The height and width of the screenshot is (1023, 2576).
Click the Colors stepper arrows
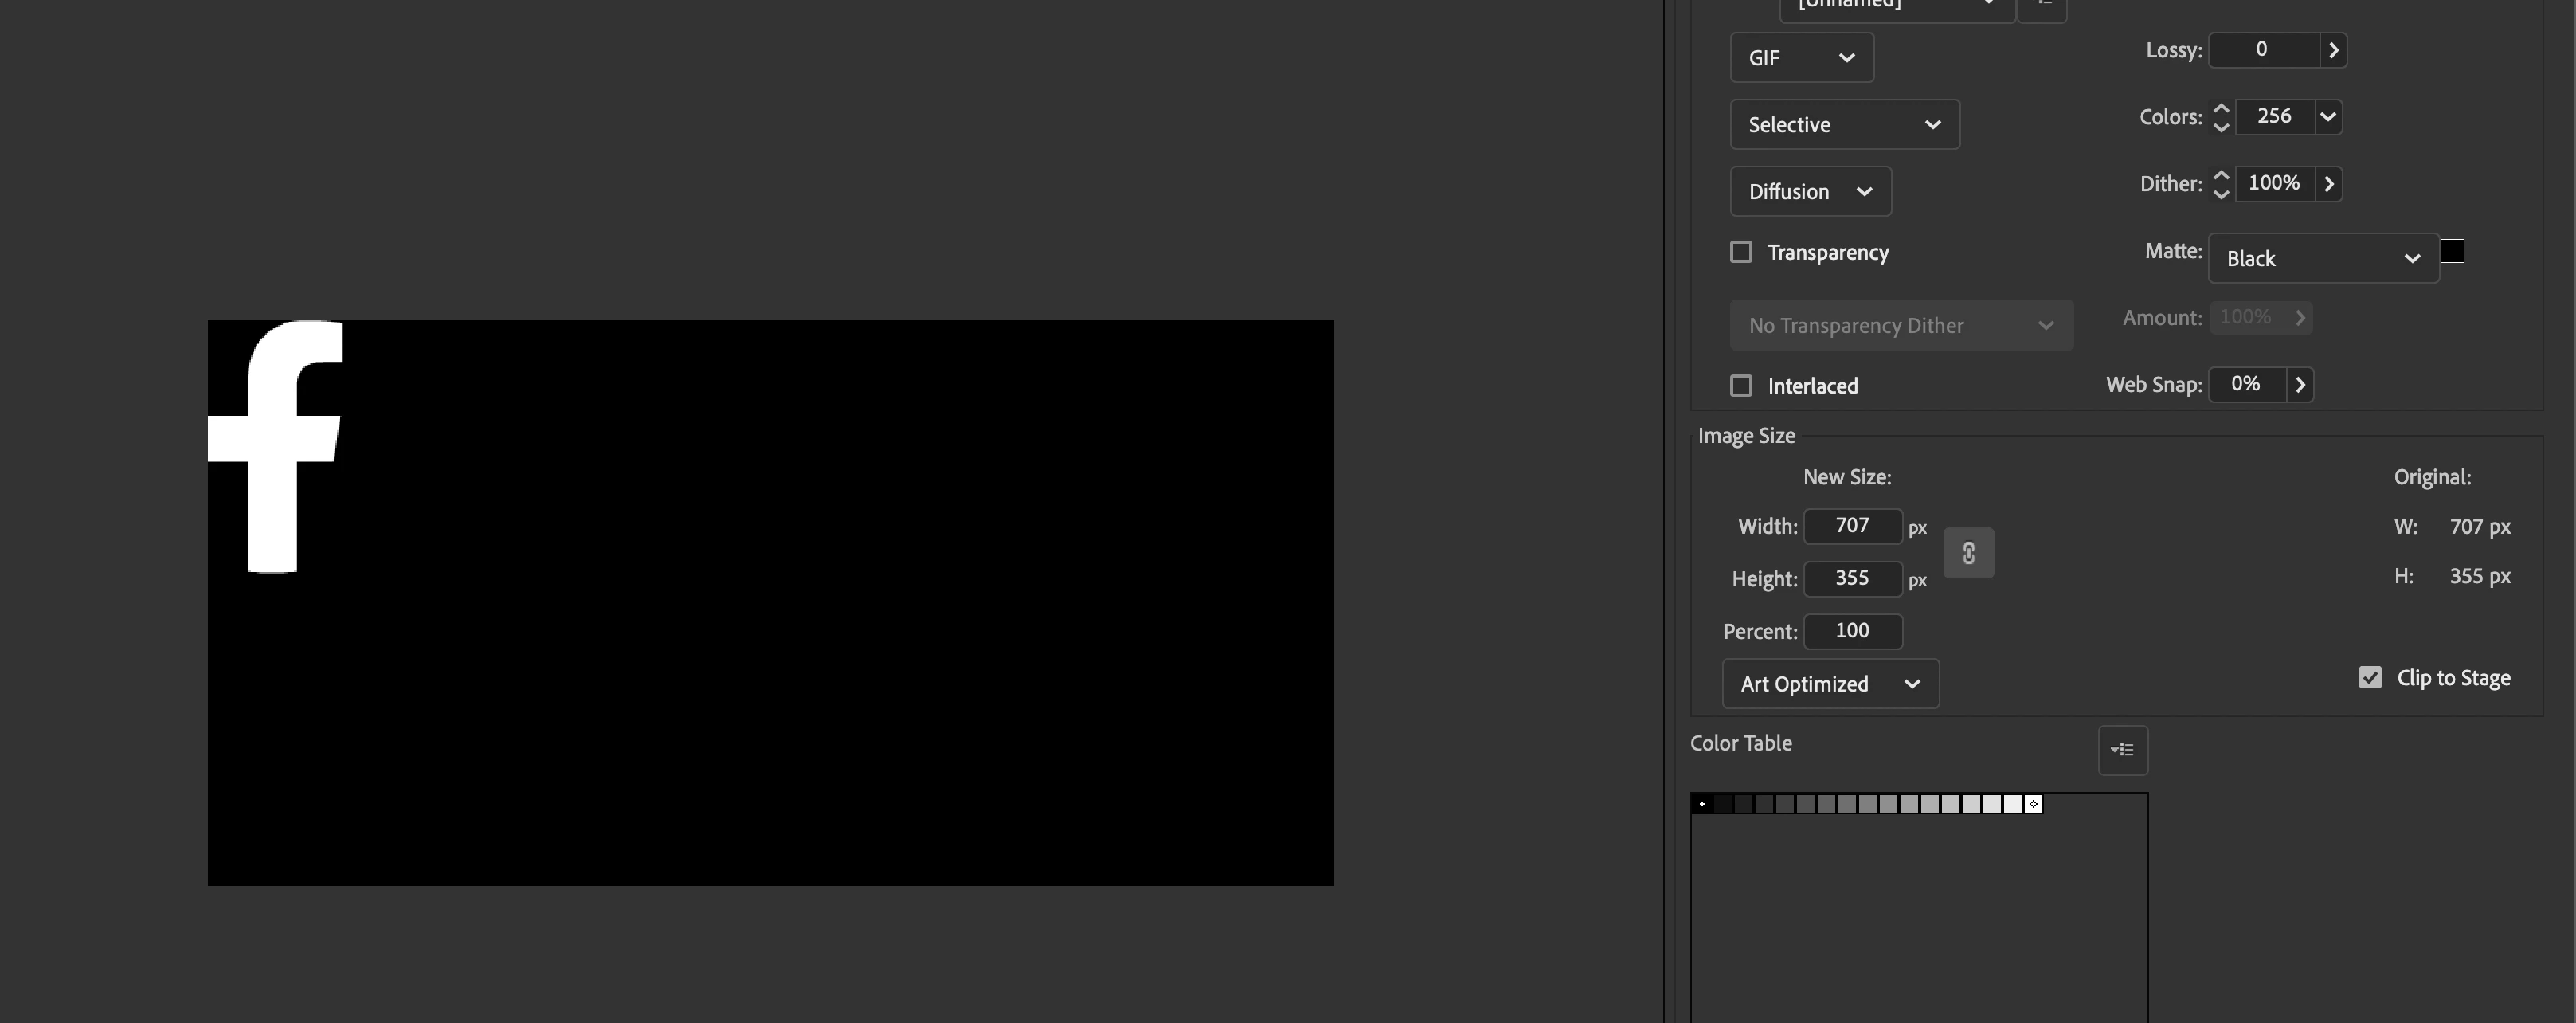(2221, 117)
